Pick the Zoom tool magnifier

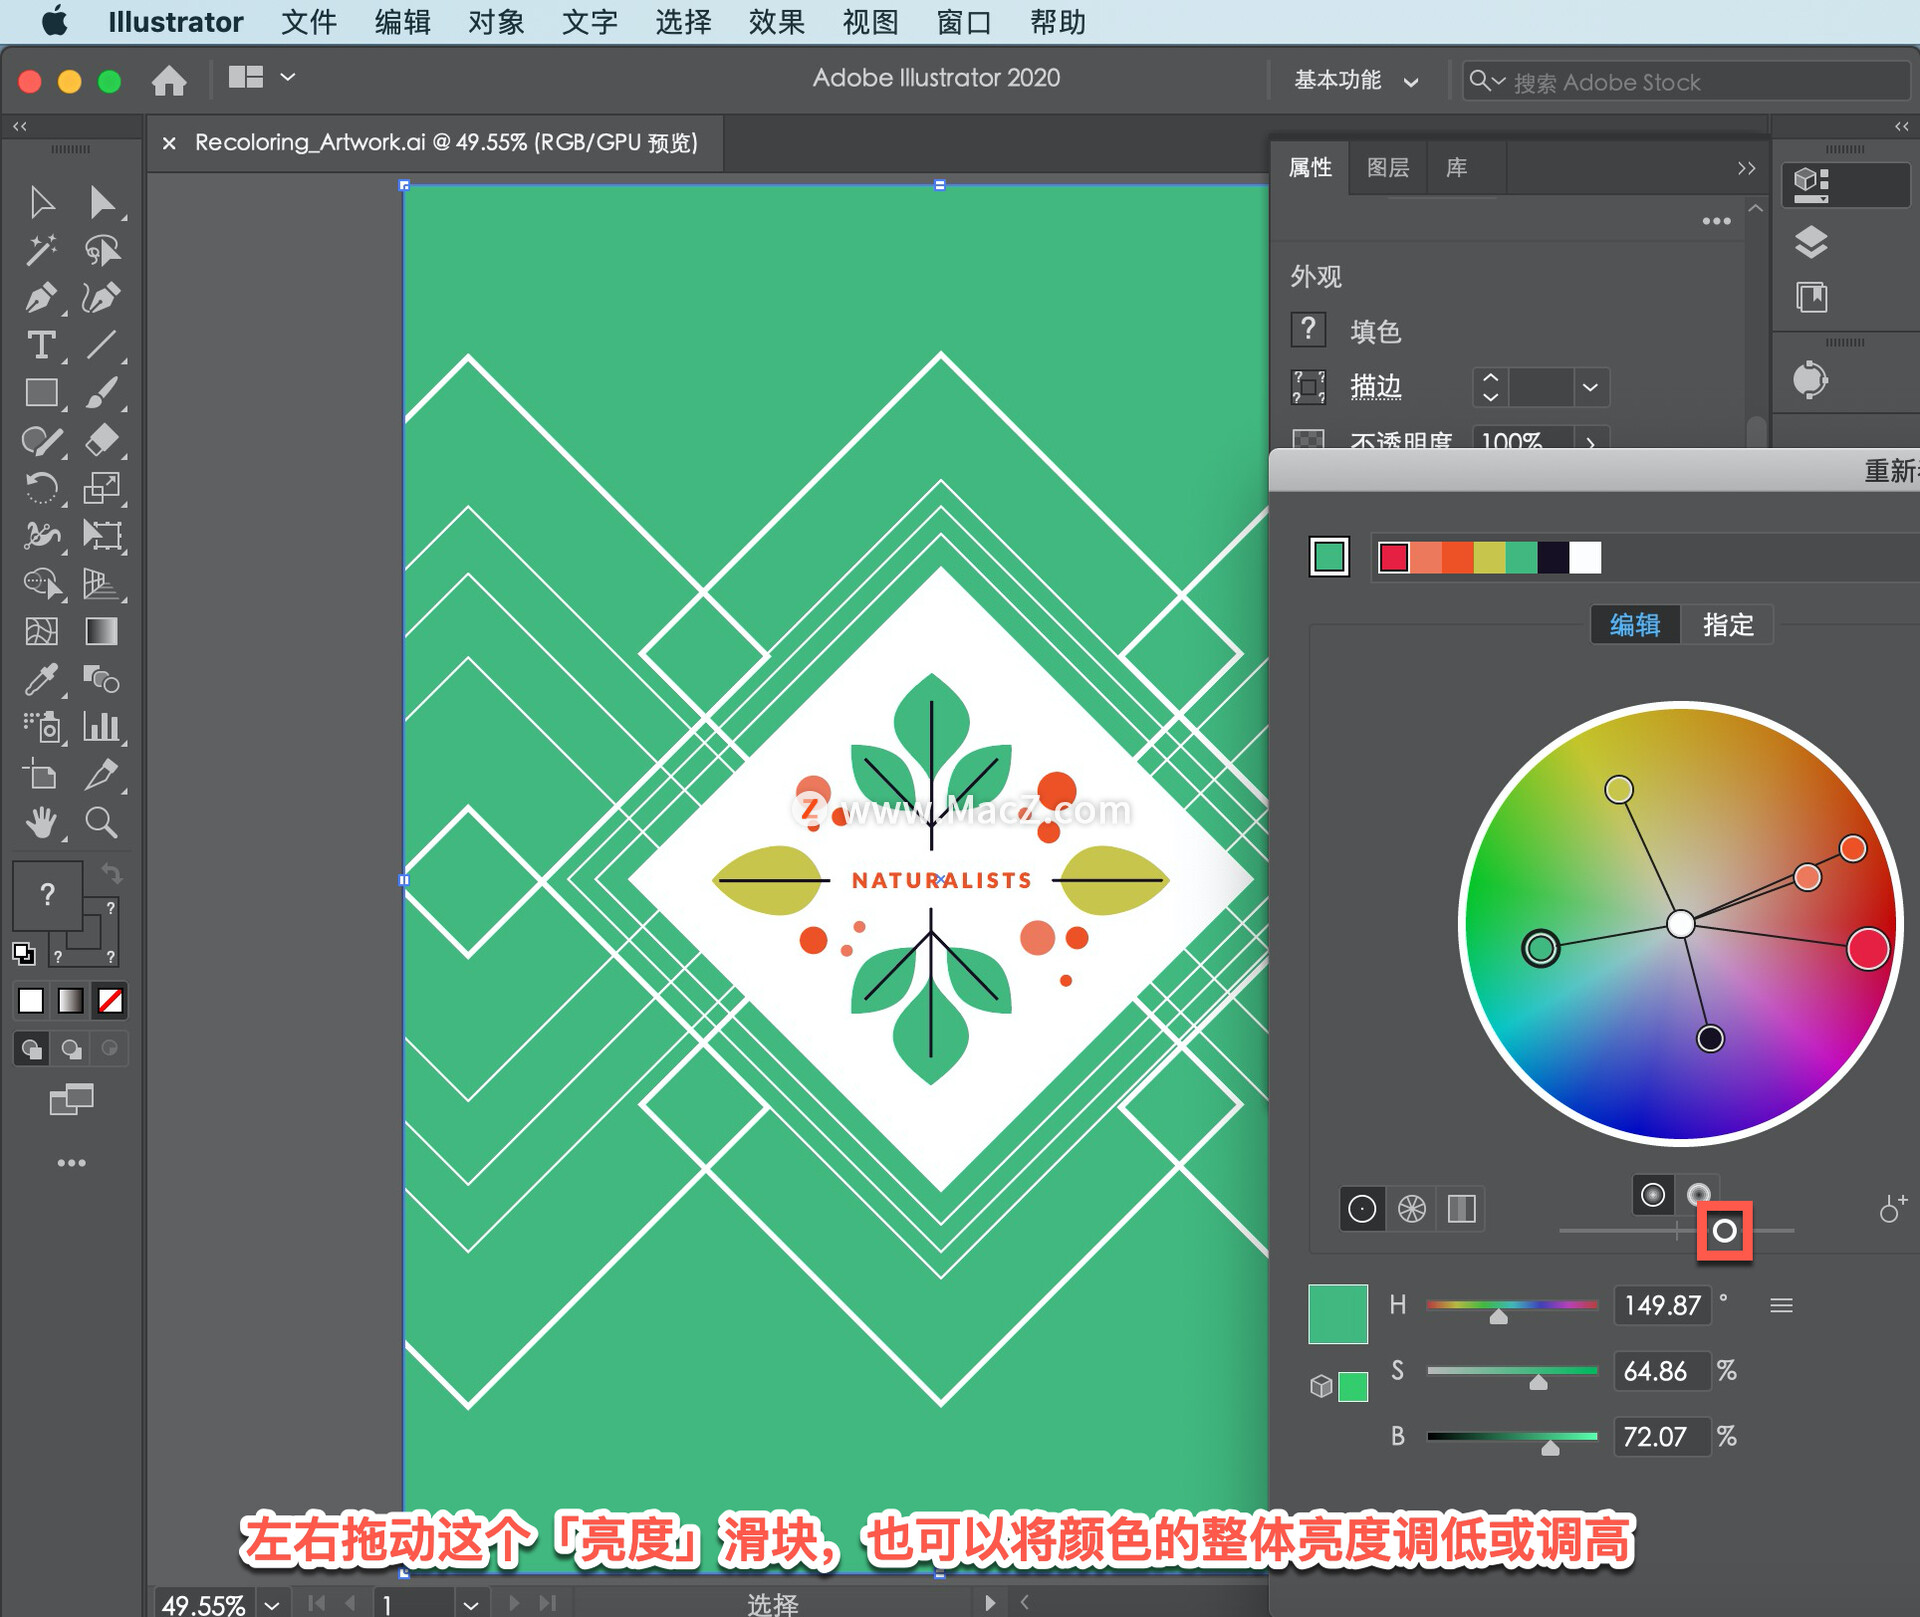tap(101, 822)
